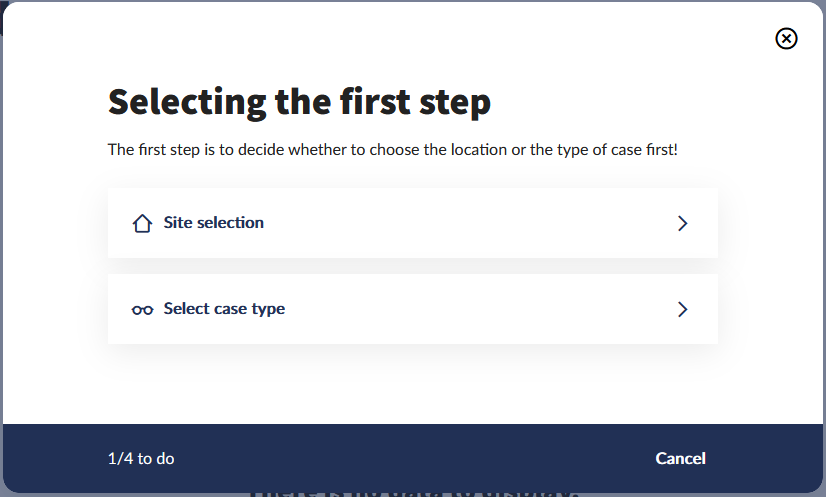Image resolution: width=826 pixels, height=497 pixels.
Task: Click the white gap between the two option cards
Action: pos(412,266)
